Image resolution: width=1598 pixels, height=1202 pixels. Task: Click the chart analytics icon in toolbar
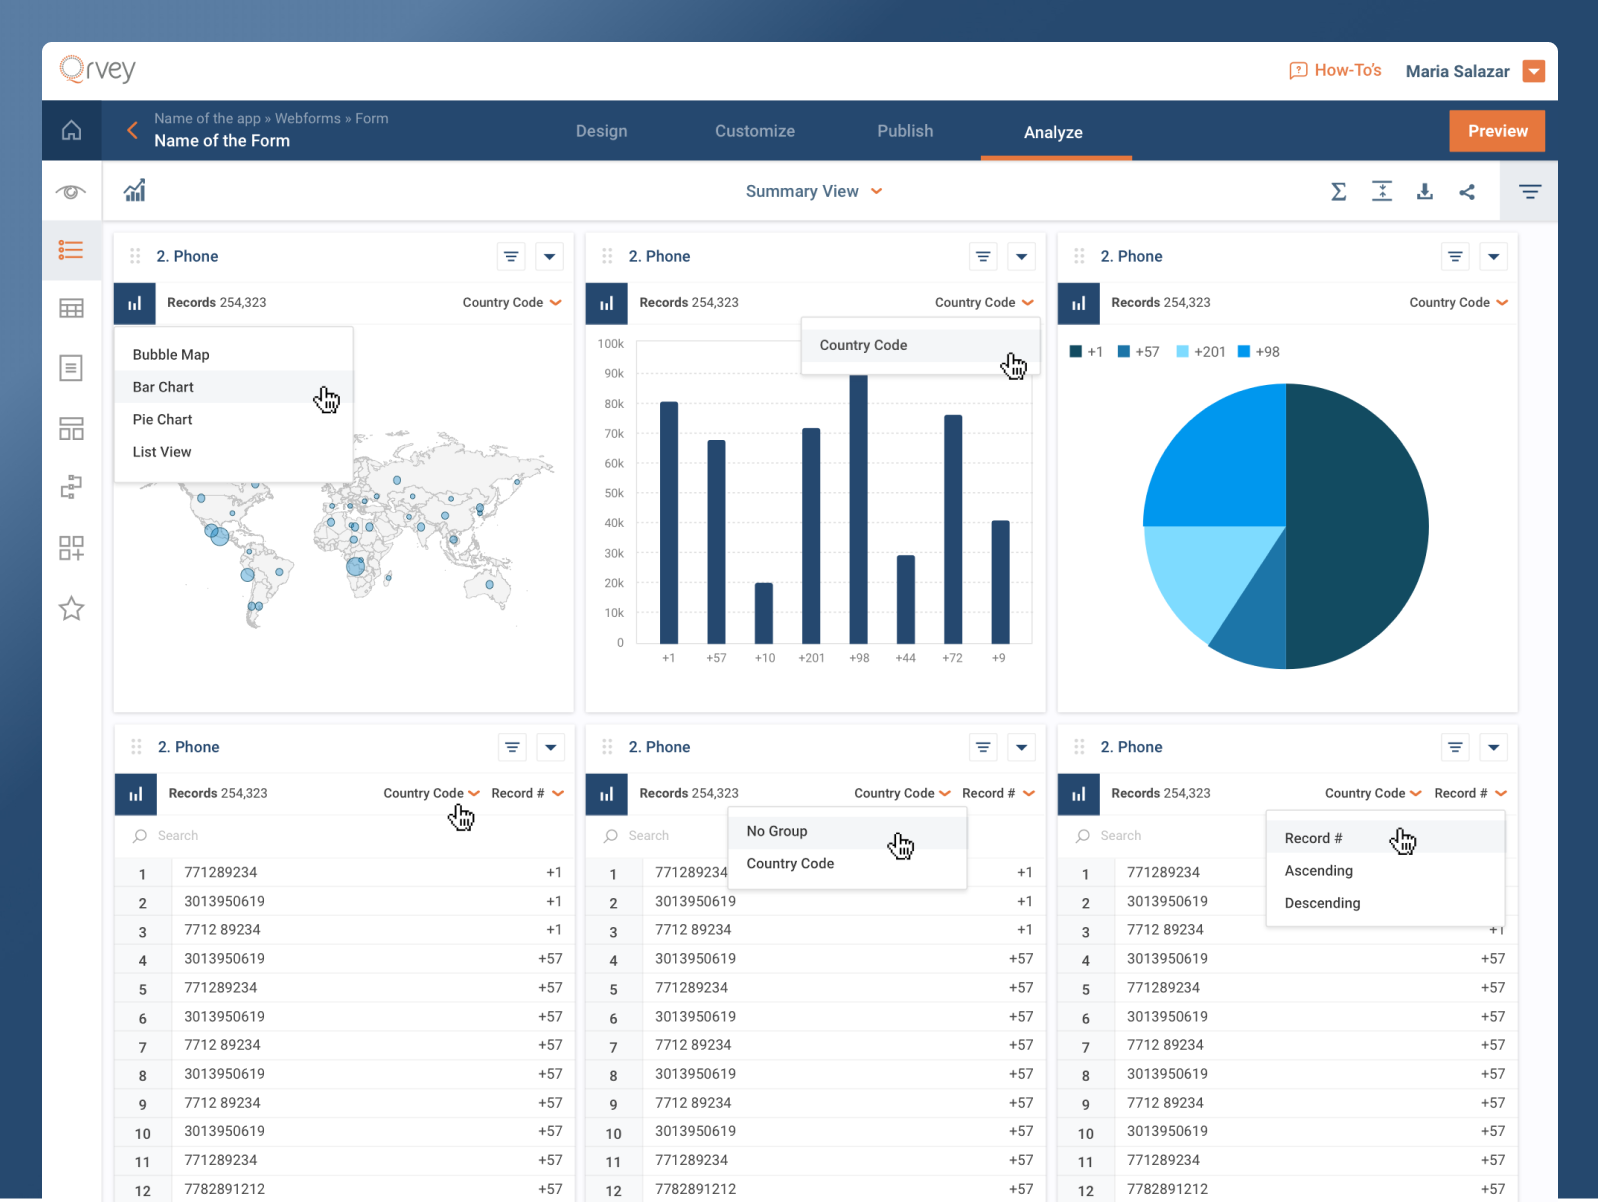(135, 190)
